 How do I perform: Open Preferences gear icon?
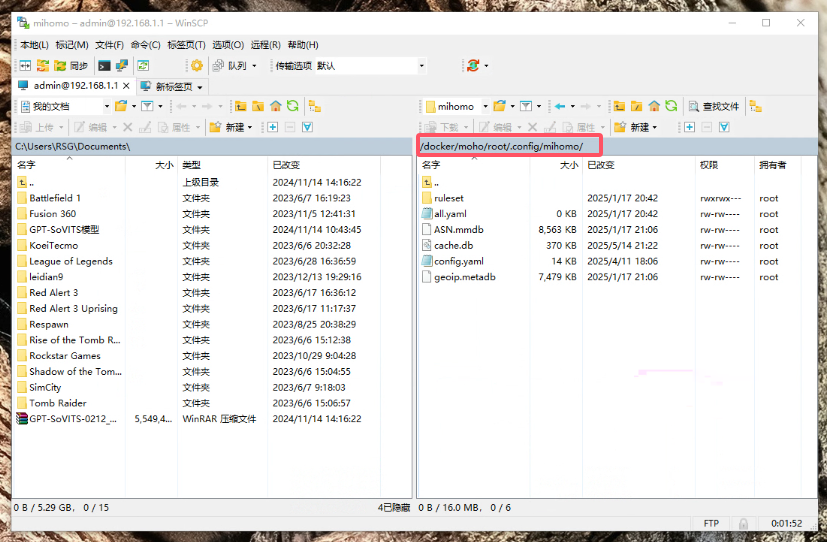coord(197,65)
